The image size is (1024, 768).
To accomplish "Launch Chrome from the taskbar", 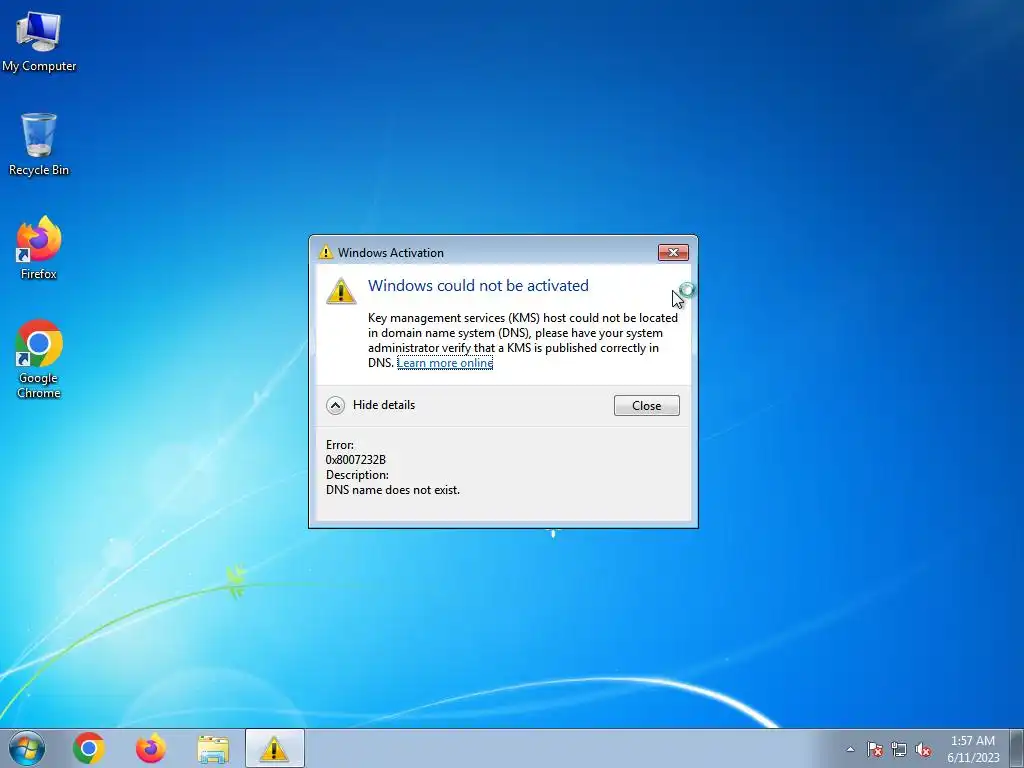I will (x=89, y=748).
